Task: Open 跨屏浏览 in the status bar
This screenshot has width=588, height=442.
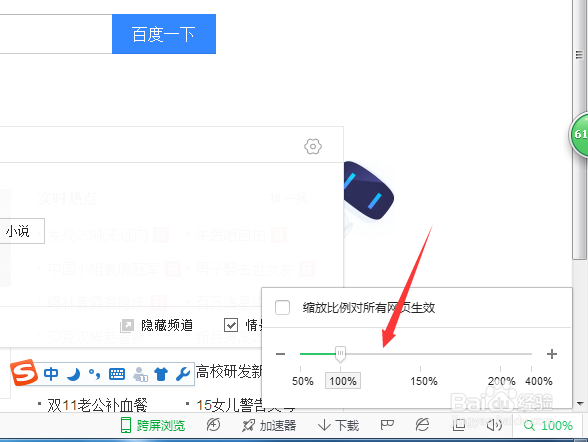Action: (x=152, y=426)
